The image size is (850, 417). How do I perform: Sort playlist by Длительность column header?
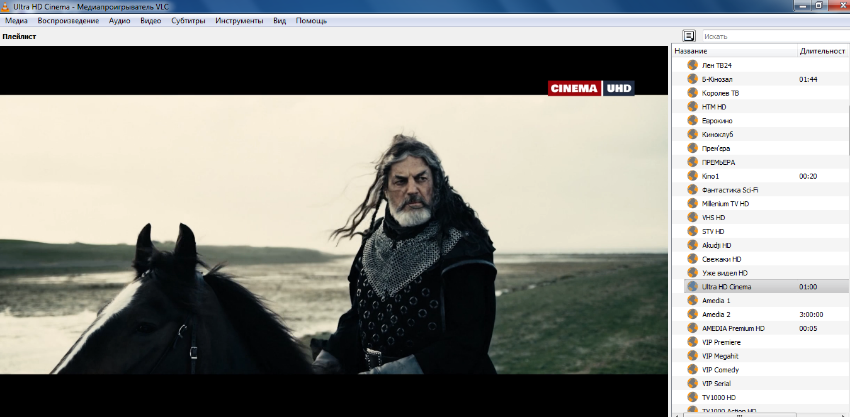[823, 51]
